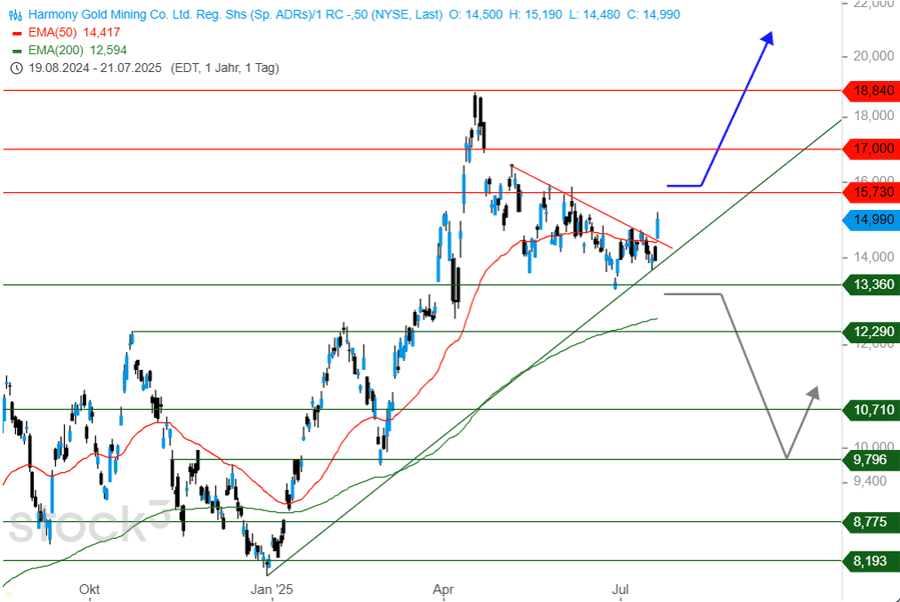900x602 pixels.
Task: Click the candlestick chart icon beside the title
Action: [x=15, y=15]
